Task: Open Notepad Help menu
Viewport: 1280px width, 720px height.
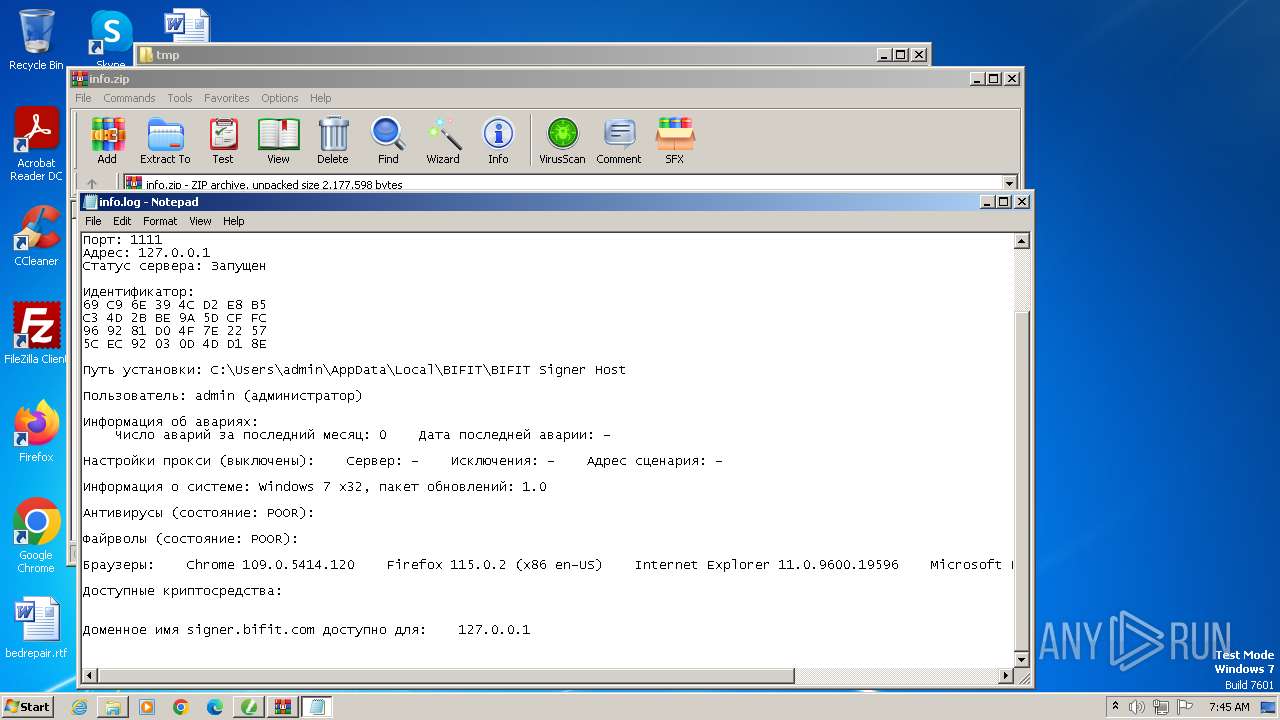Action: pyautogui.click(x=233, y=221)
